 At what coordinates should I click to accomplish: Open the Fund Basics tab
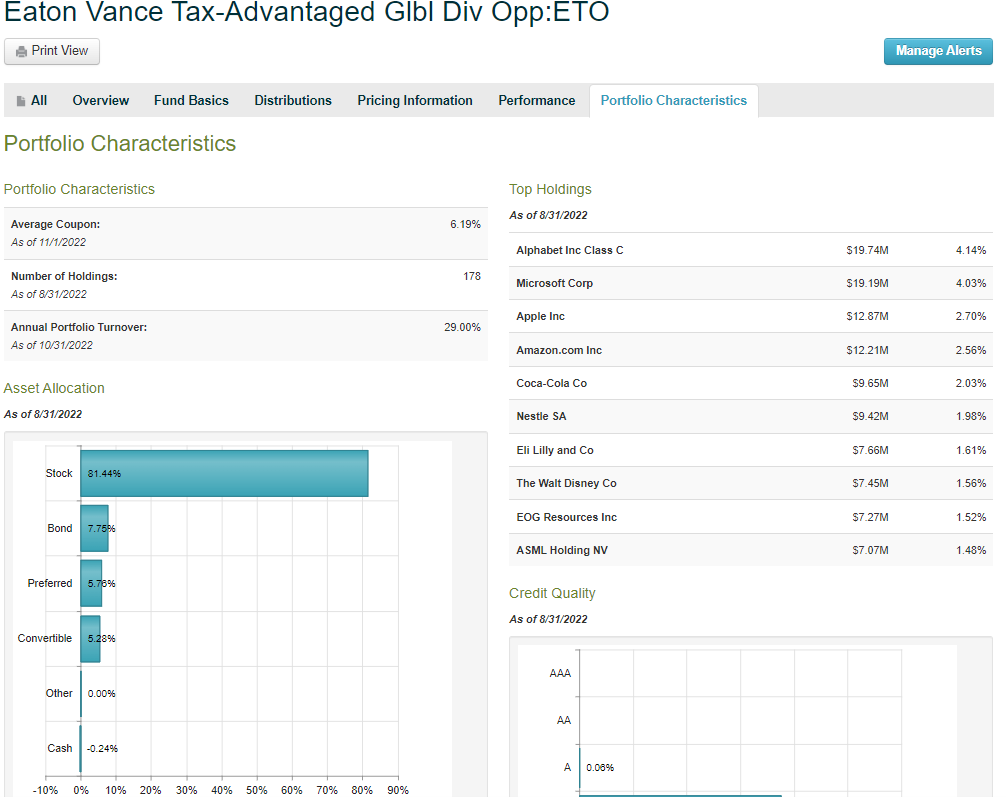click(x=191, y=101)
